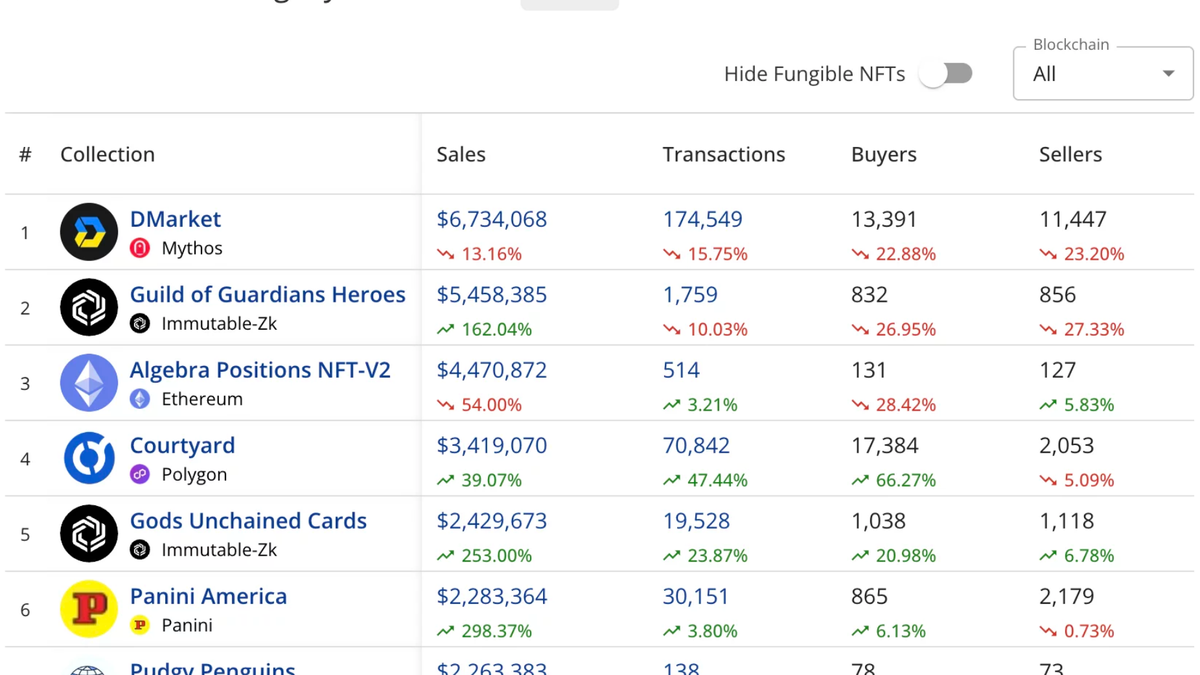
Task: Click DMarket's 174,549 transactions link
Action: [x=702, y=219]
